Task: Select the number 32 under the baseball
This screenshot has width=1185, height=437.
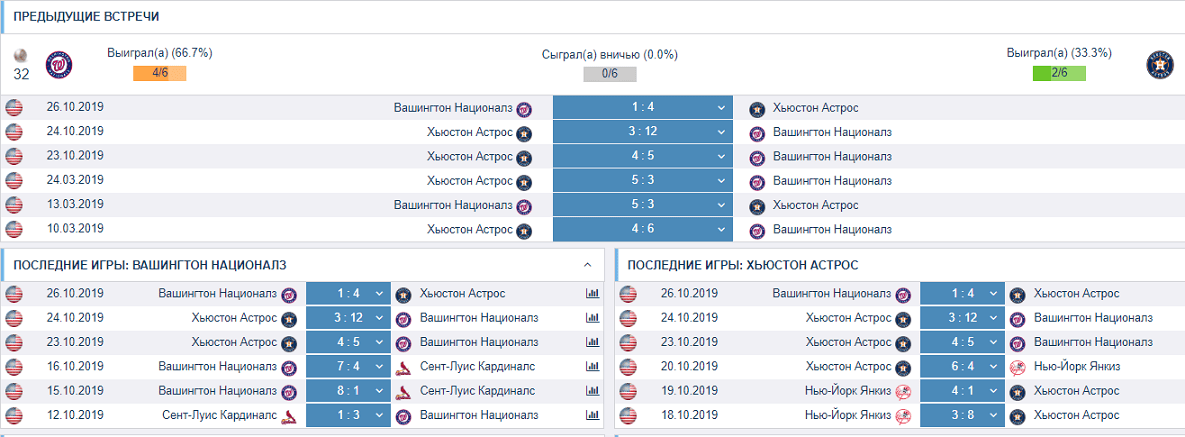Action: coord(21,74)
